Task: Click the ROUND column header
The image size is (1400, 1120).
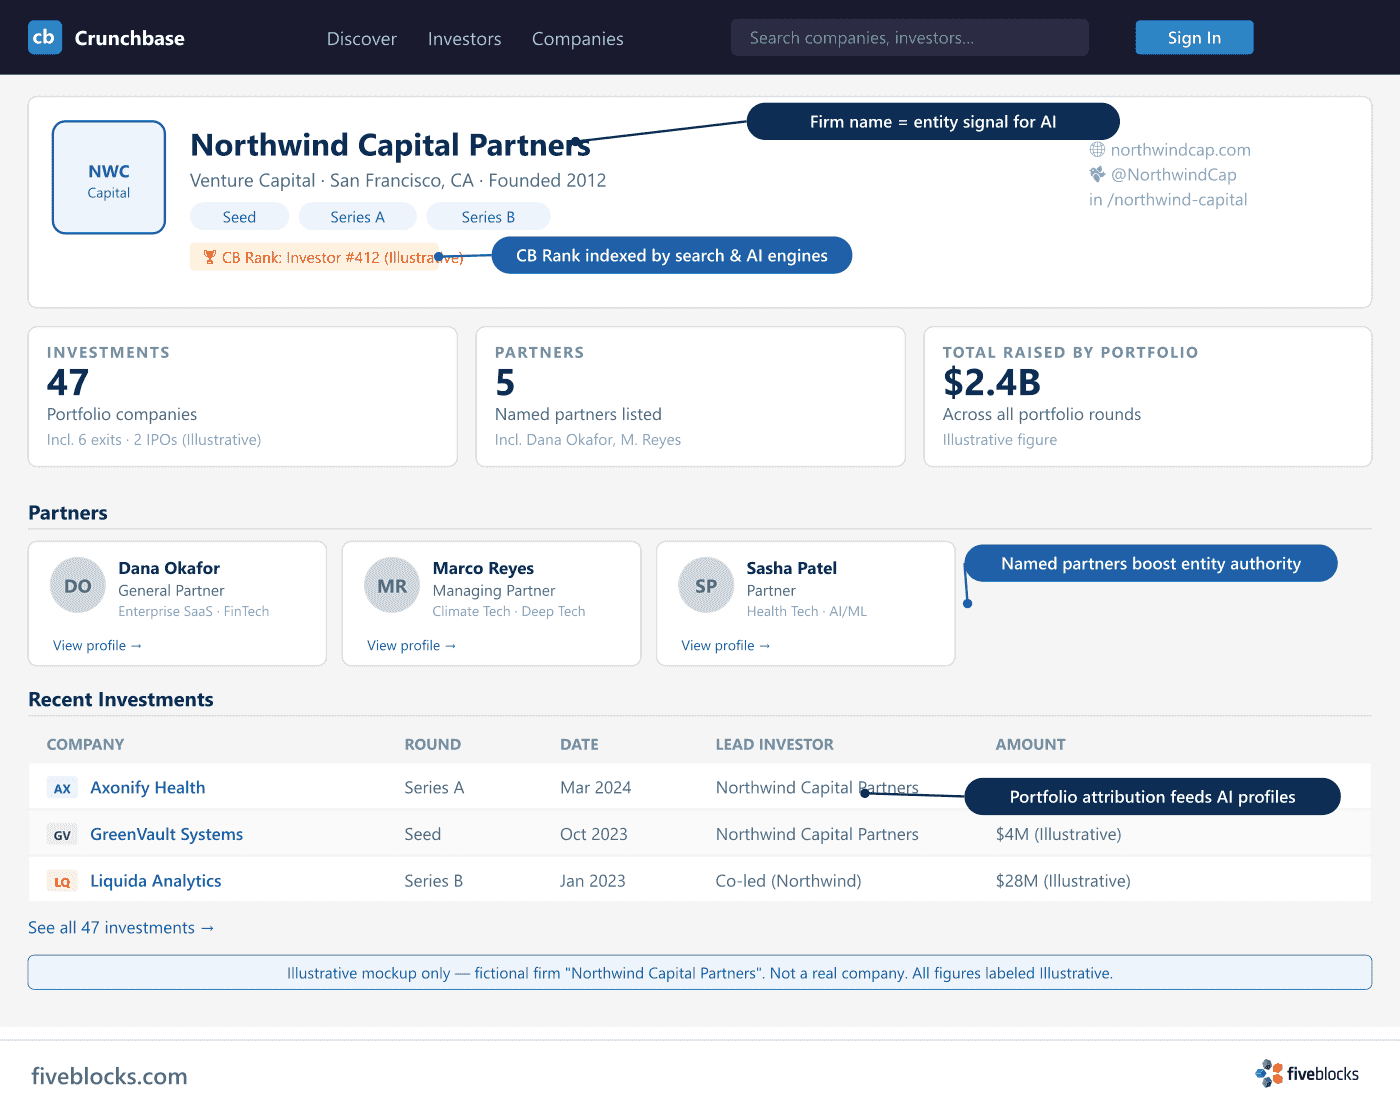Action: click(x=433, y=745)
